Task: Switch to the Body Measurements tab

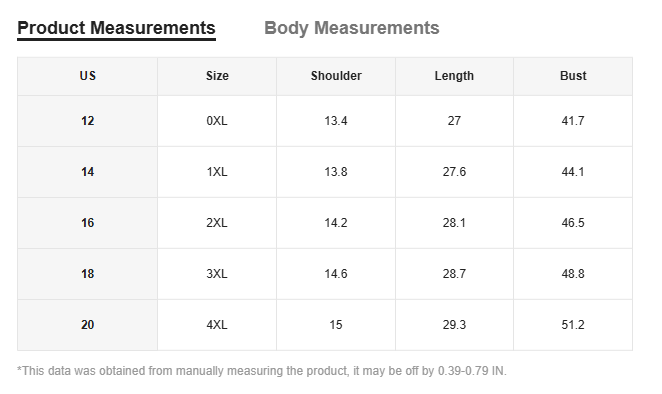Action: point(352,28)
